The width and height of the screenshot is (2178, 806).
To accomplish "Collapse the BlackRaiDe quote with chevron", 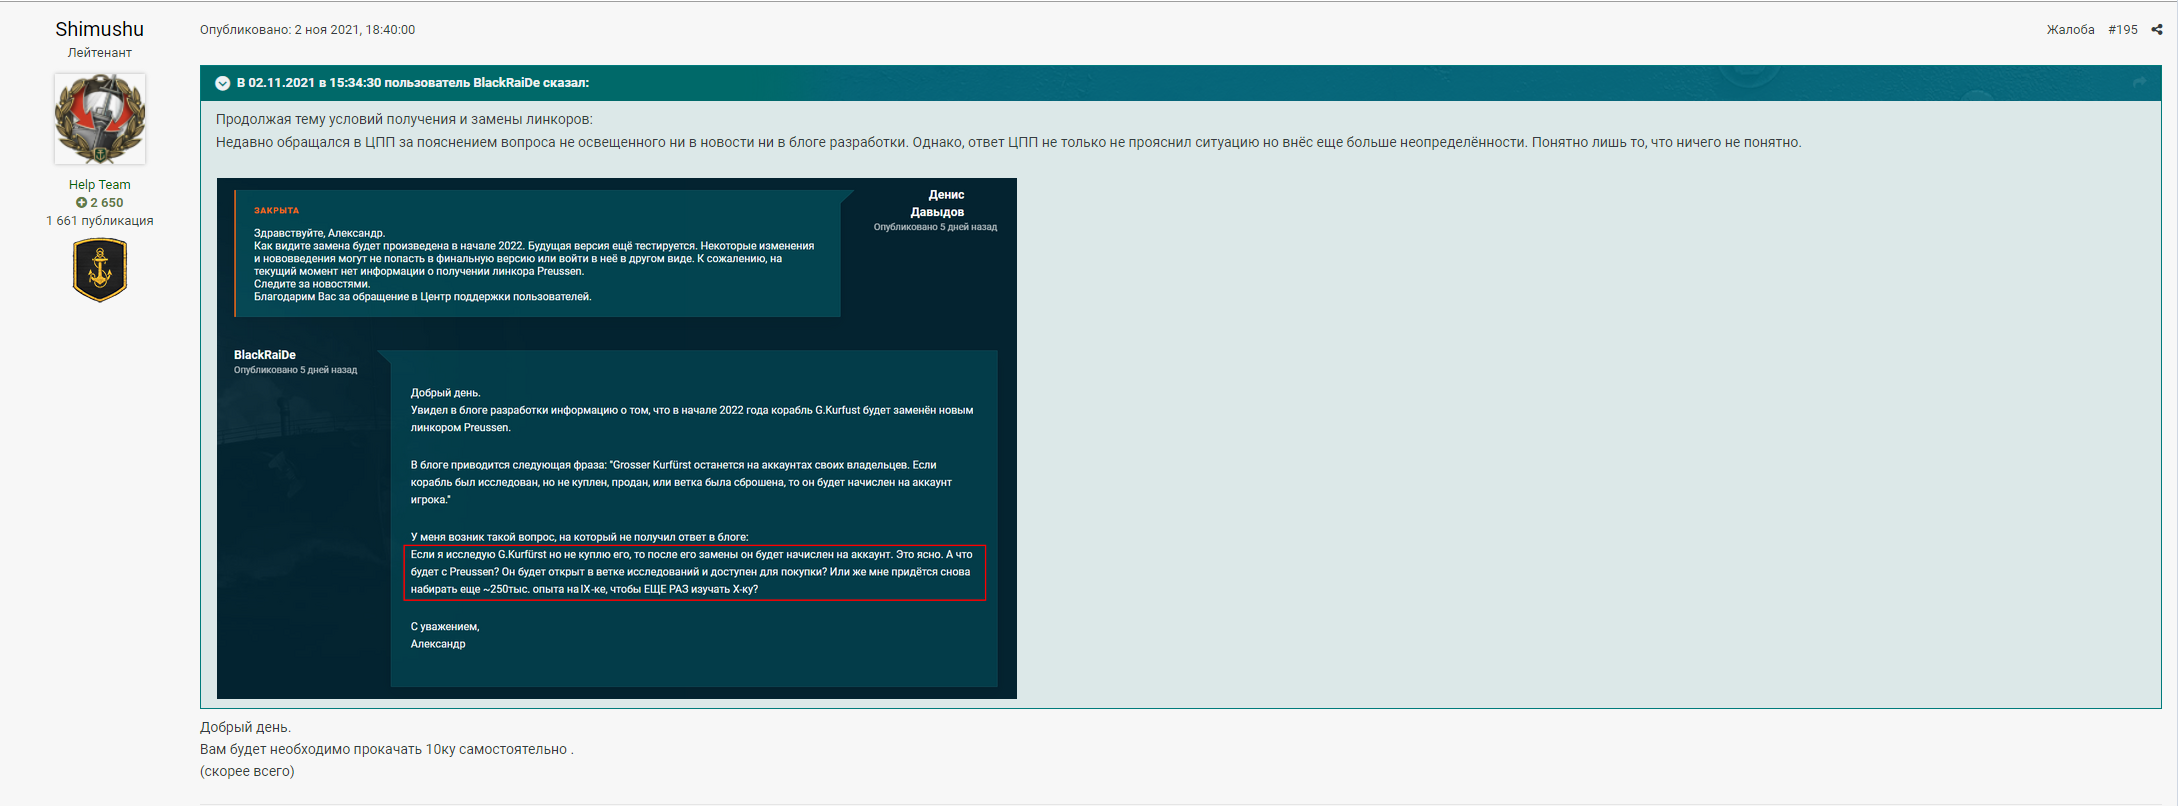I will tap(223, 83).
